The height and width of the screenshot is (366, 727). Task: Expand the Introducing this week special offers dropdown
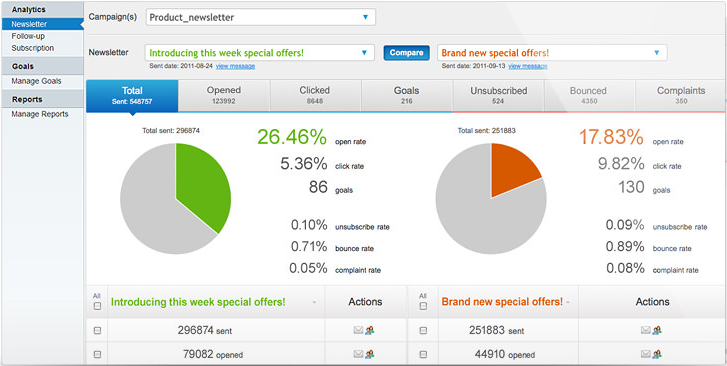[x=260, y=53]
